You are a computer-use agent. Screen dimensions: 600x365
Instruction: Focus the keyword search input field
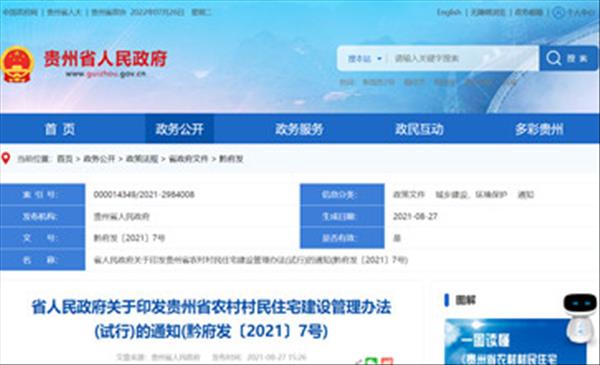coord(463,59)
